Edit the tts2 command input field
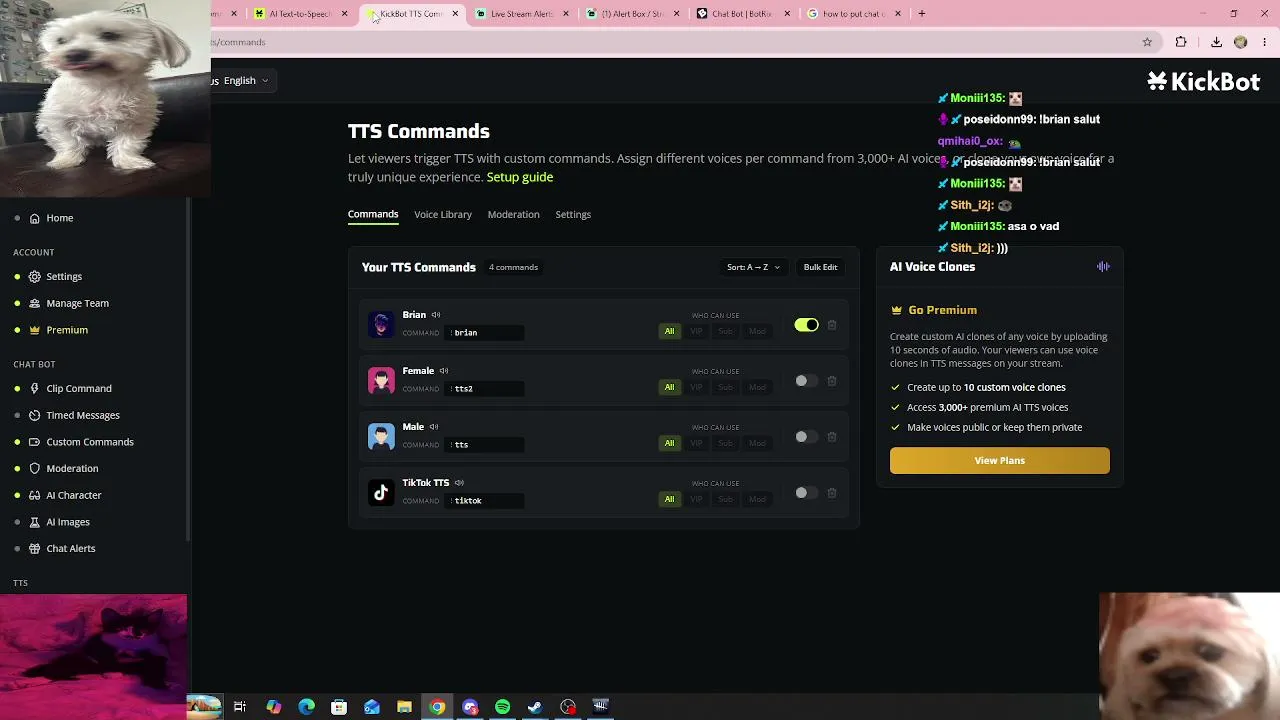Image resolution: width=1280 pixels, height=720 pixels. (486, 388)
